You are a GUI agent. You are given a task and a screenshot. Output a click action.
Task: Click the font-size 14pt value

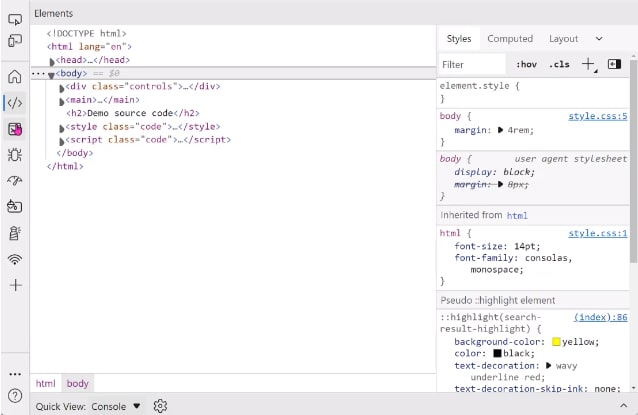click(527, 246)
